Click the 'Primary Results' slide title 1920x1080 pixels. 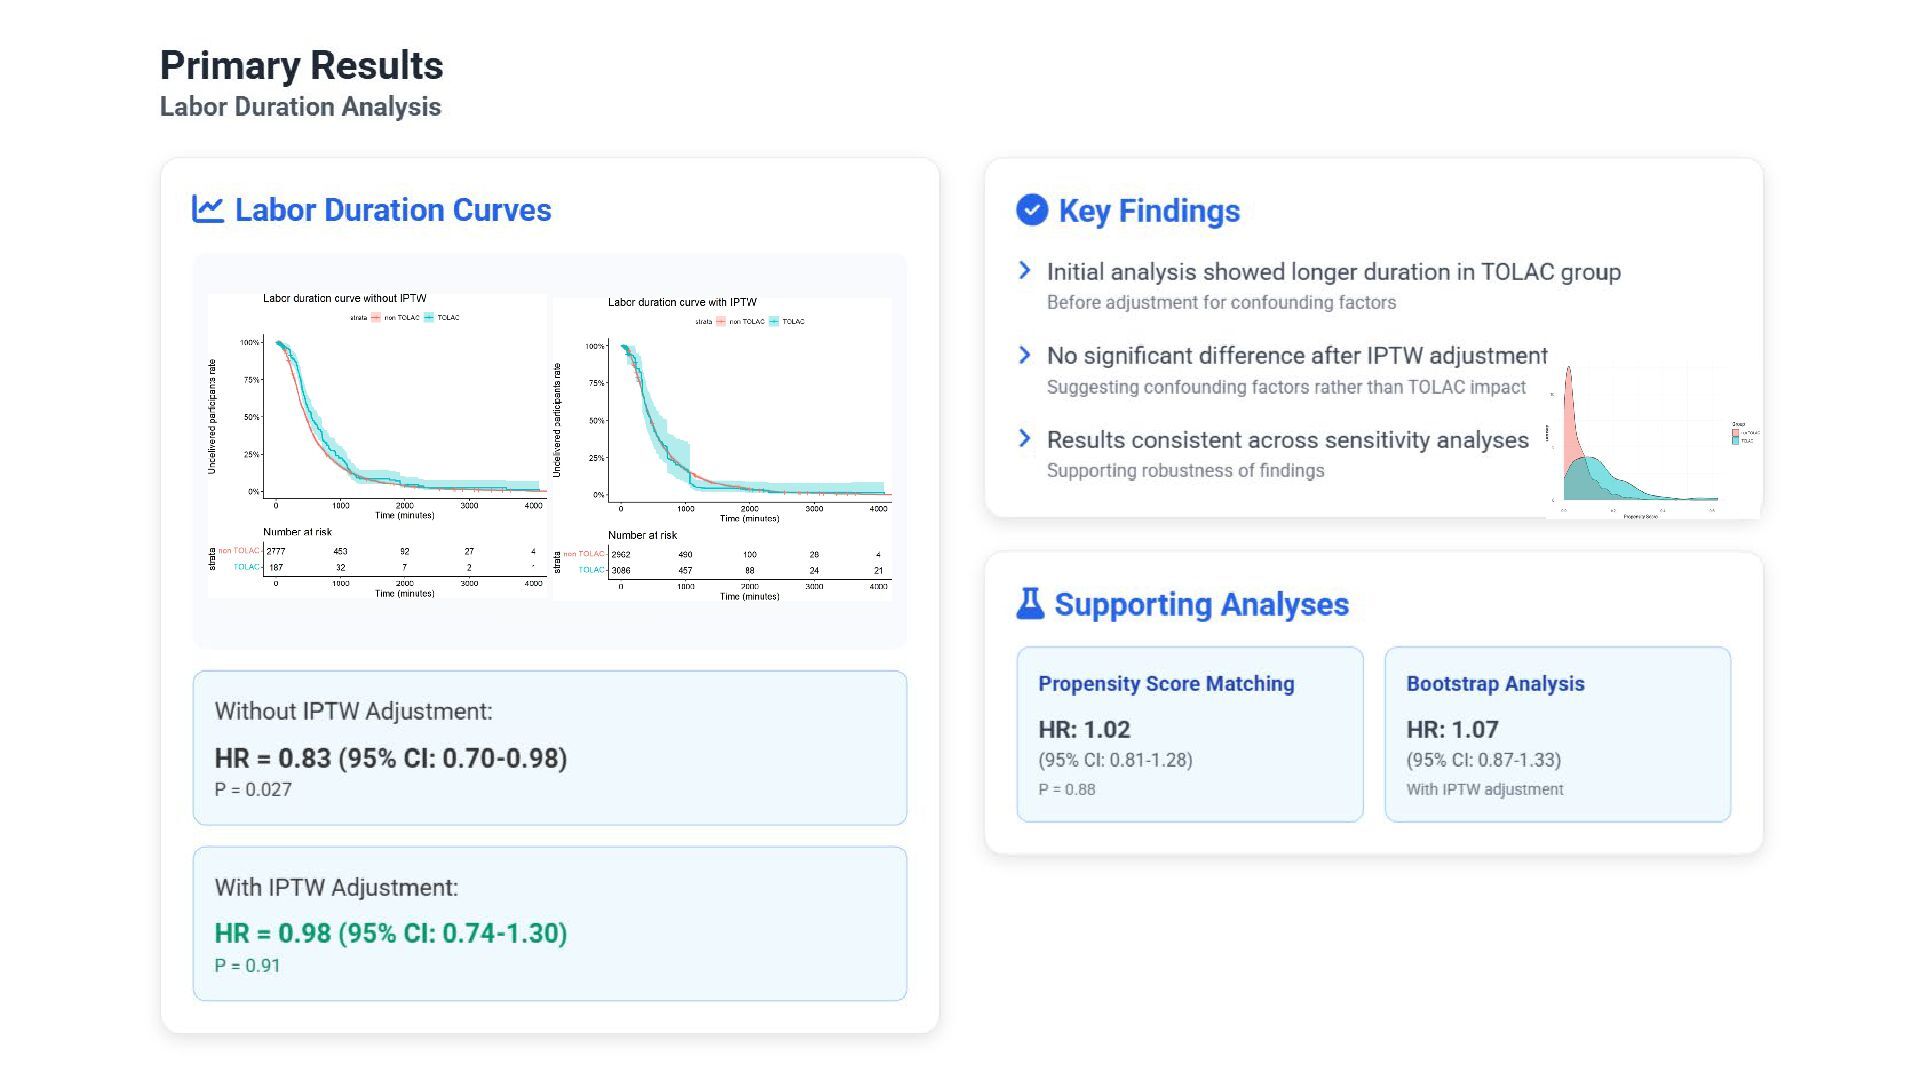301,66
